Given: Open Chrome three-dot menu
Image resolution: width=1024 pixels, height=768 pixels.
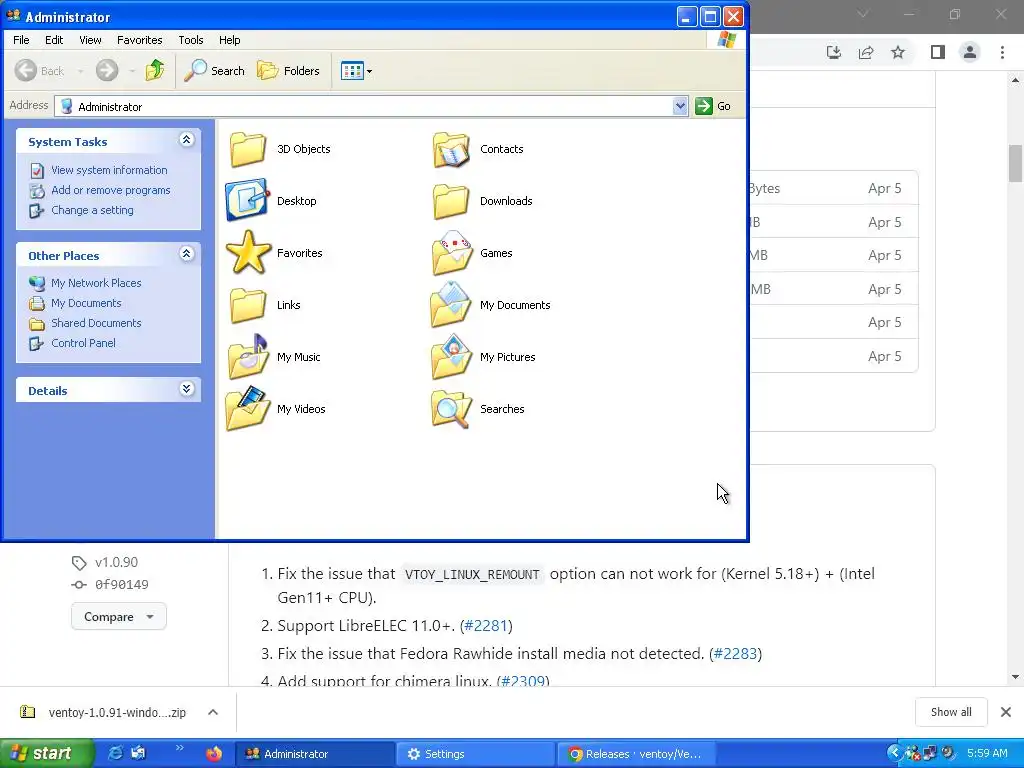Looking at the screenshot, I should pos(1002,52).
